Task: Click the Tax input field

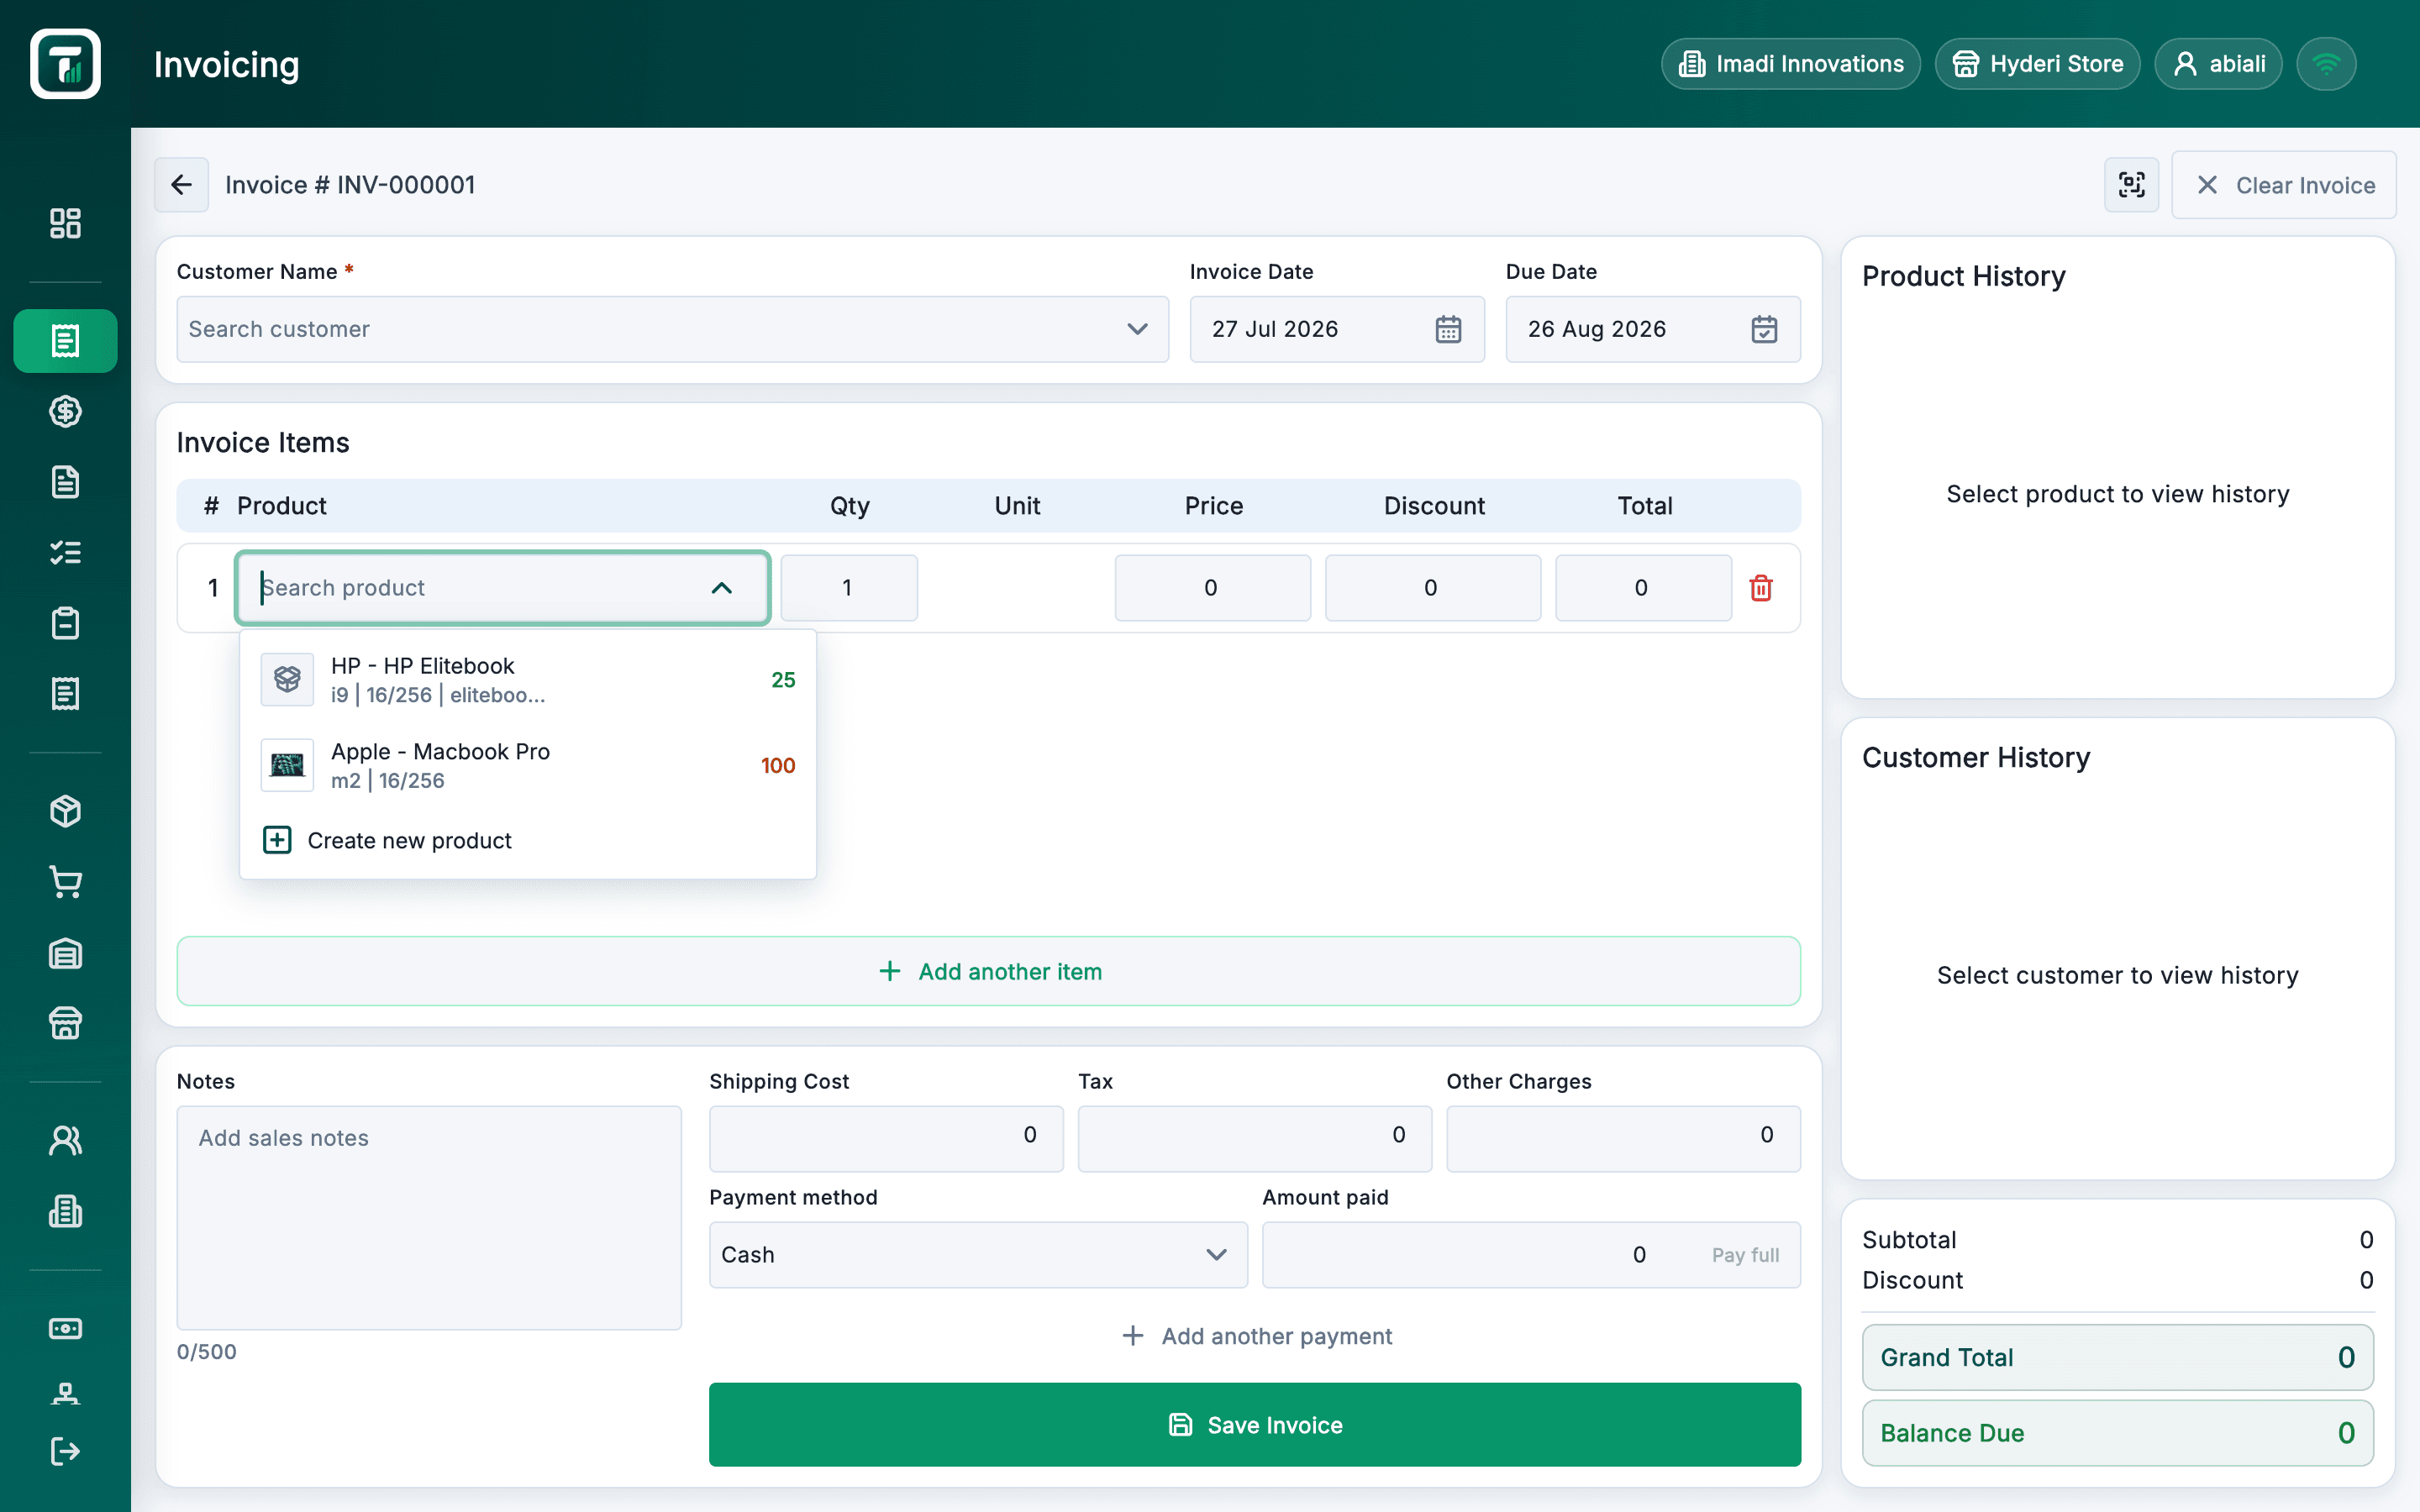Action: 1254,1138
